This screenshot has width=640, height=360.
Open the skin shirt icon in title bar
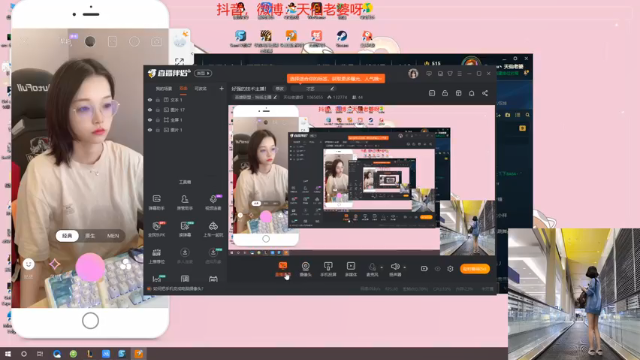tap(450, 73)
